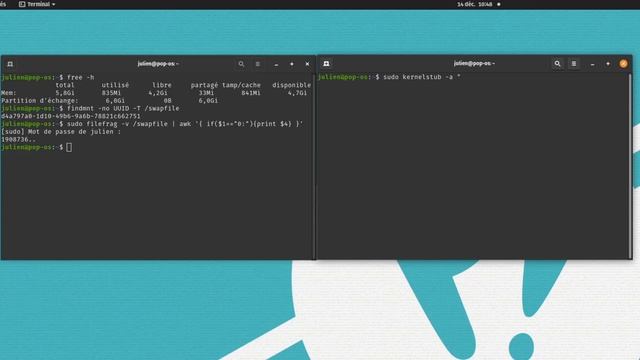Click the 'free -h' command text
Screen dimensions: 640x360
pos(80,77)
